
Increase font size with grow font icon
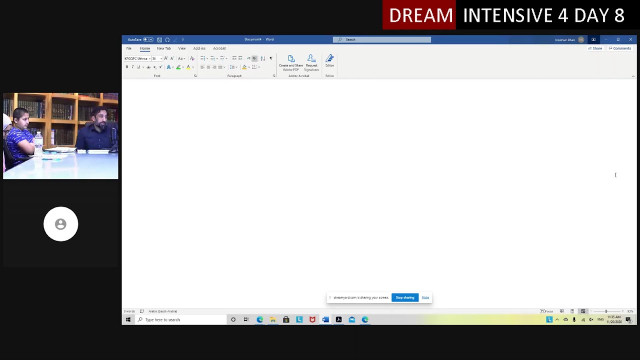pos(166,58)
